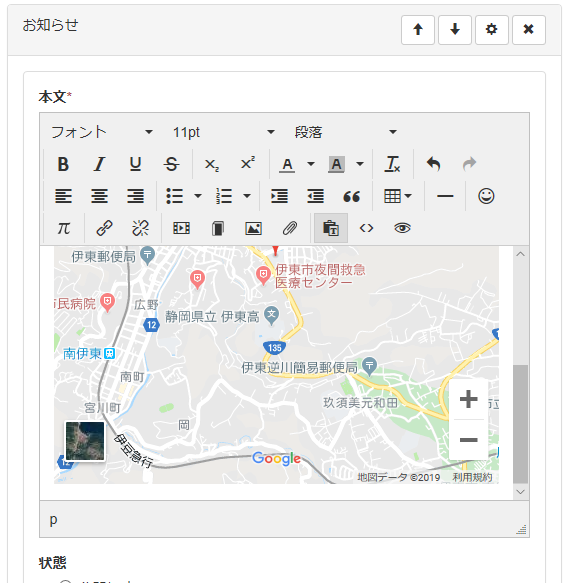The height and width of the screenshot is (583, 573).
Task: Click the scroll down arrow in editor
Action: coord(521,492)
